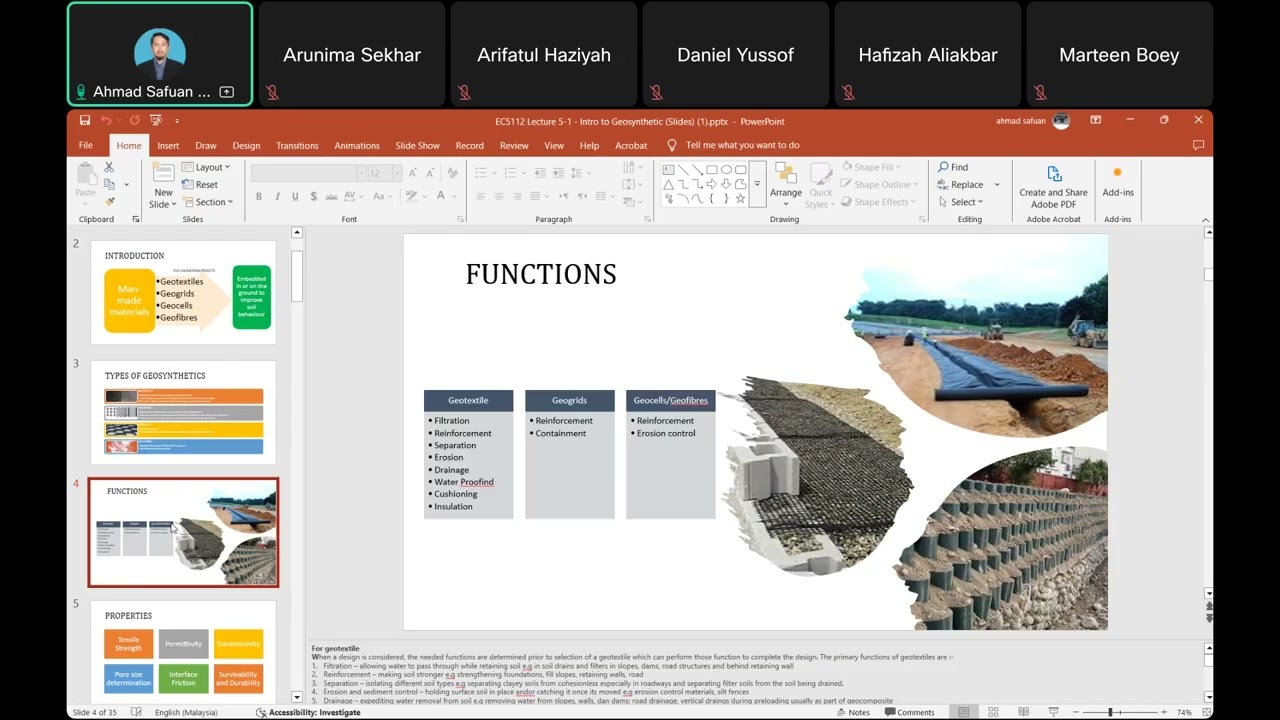The width and height of the screenshot is (1280, 720).
Task: Increase font size with the large A
Action: click(x=413, y=173)
